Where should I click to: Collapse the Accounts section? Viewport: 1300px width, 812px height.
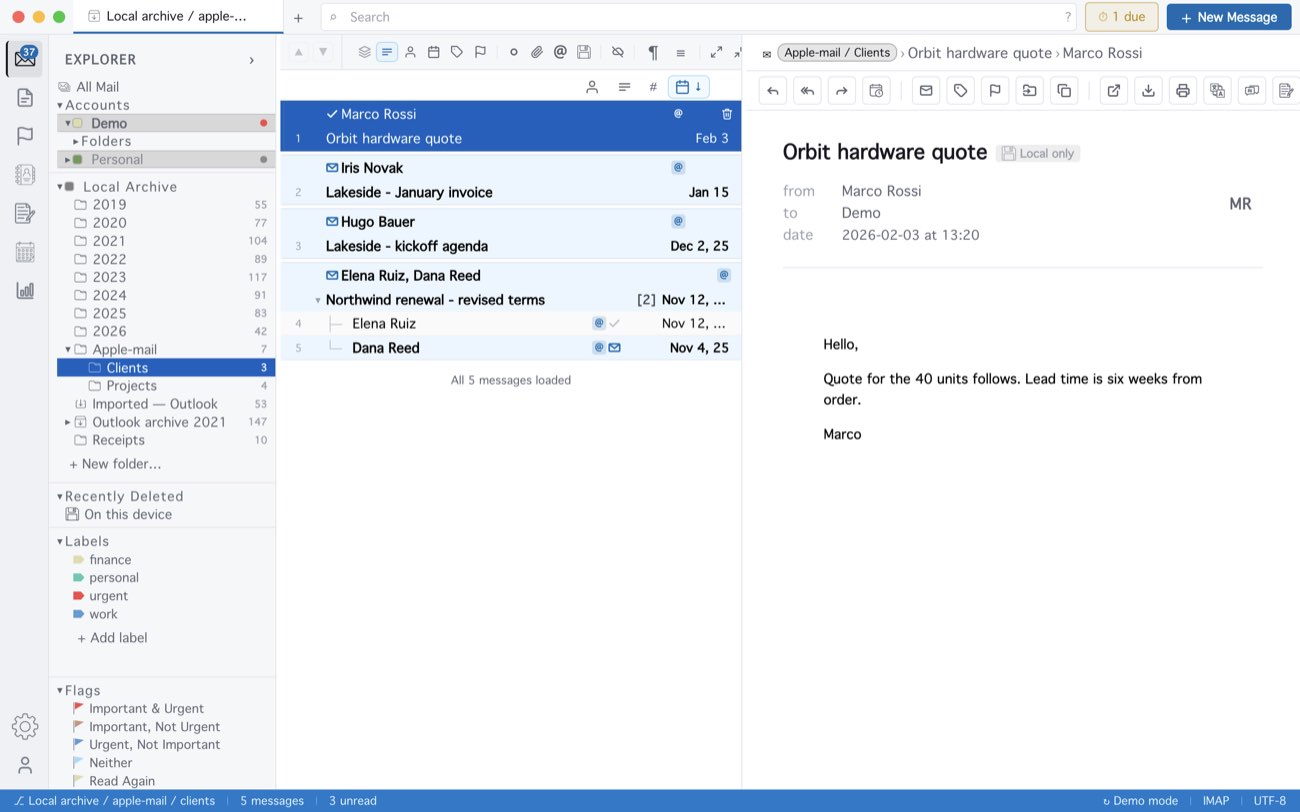[x=60, y=105]
